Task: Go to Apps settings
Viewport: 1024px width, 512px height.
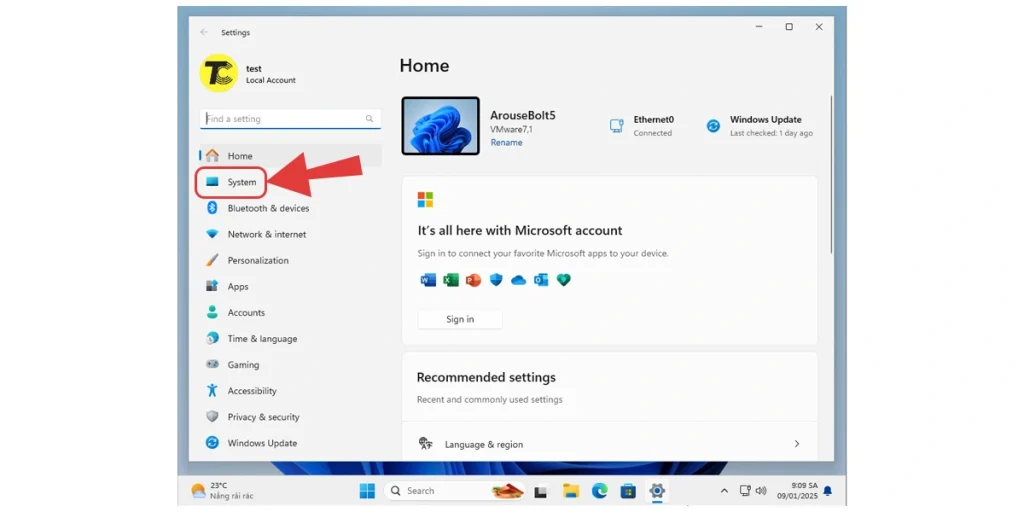Action: tap(237, 286)
